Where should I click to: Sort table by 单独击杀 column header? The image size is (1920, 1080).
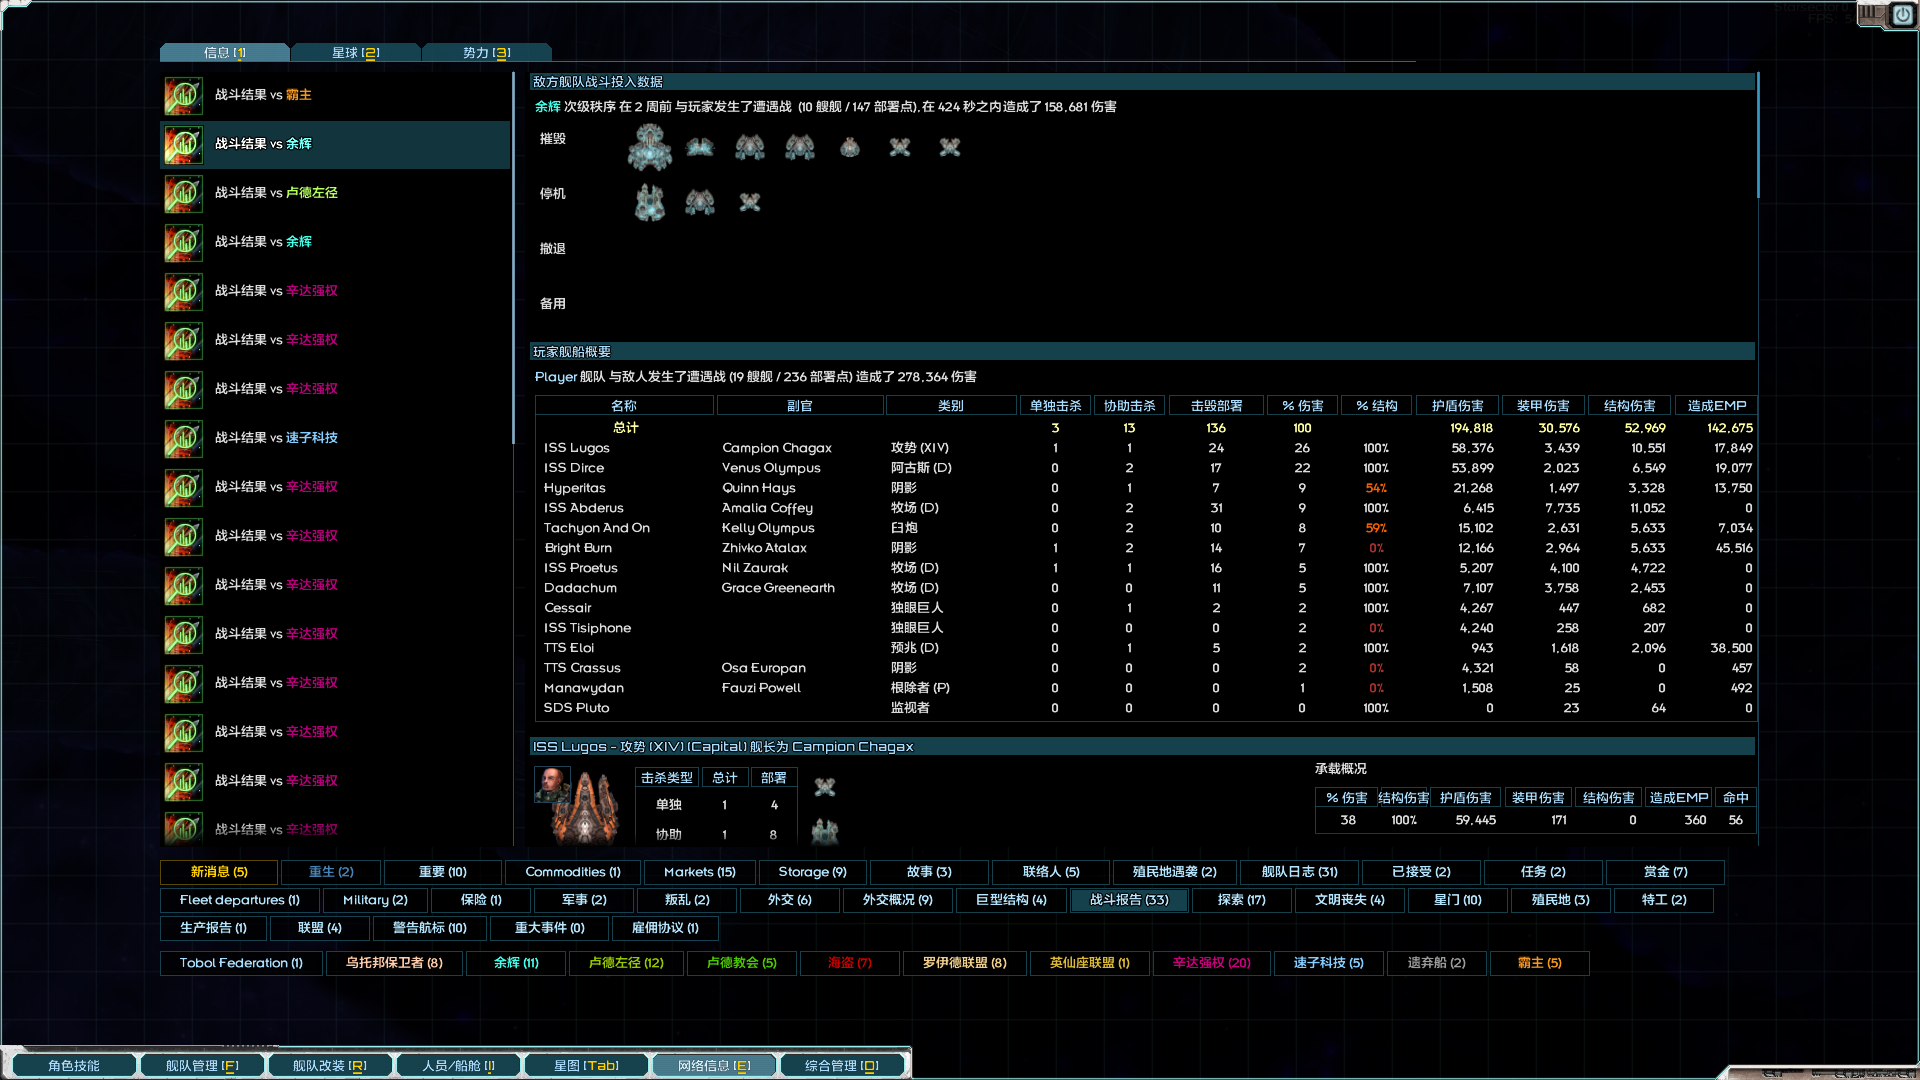point(1055,406)
